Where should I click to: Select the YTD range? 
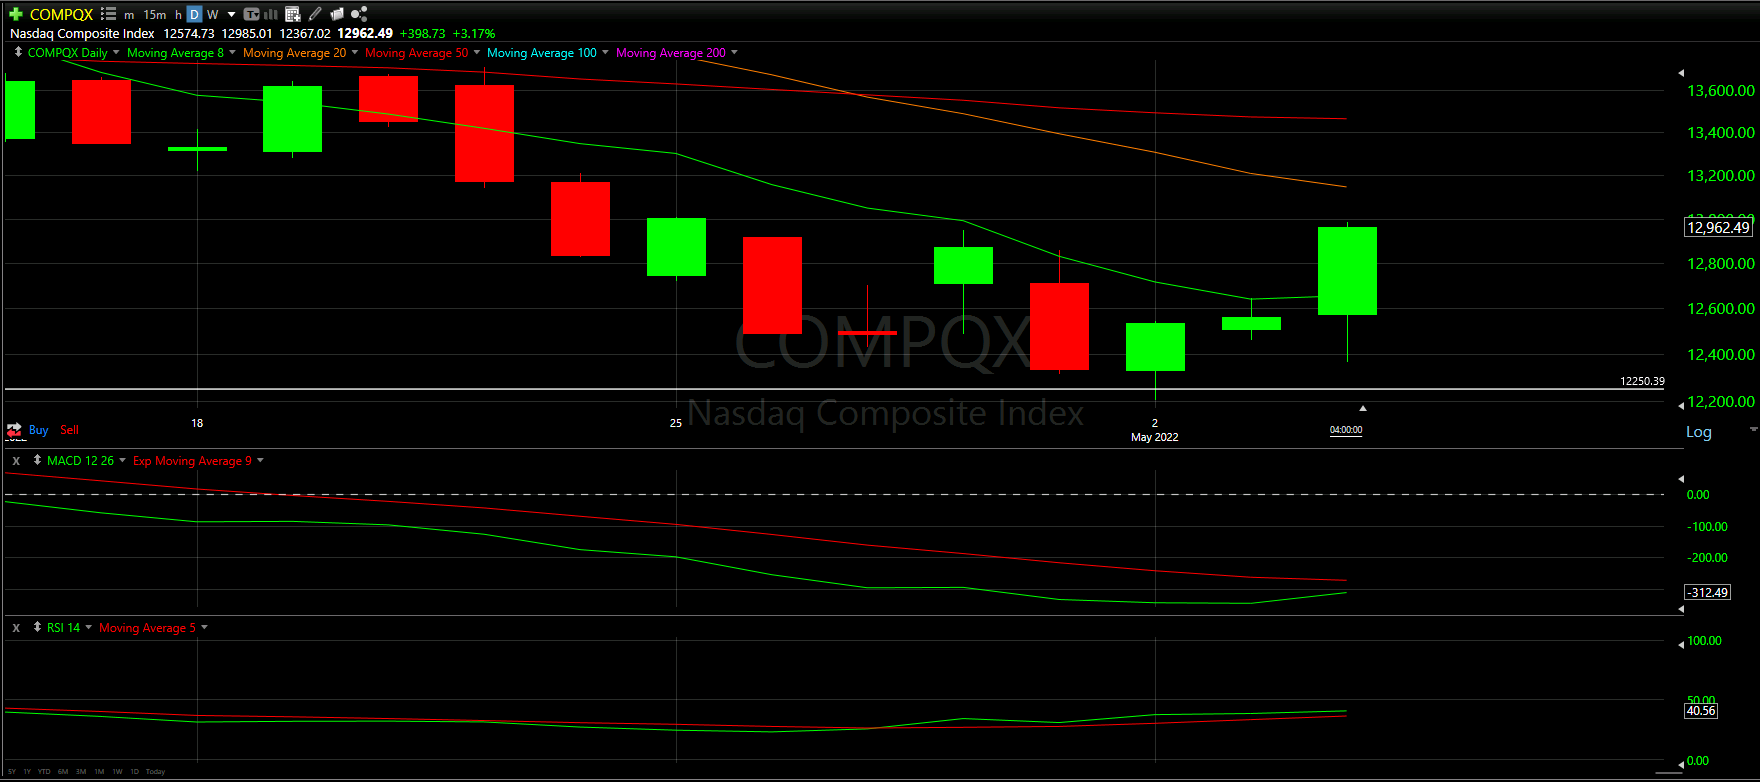click(44, 771)
